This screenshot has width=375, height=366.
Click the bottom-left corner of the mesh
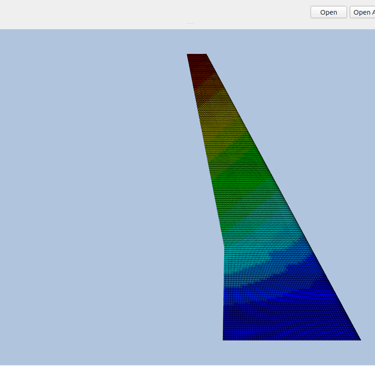coord(224,339)
